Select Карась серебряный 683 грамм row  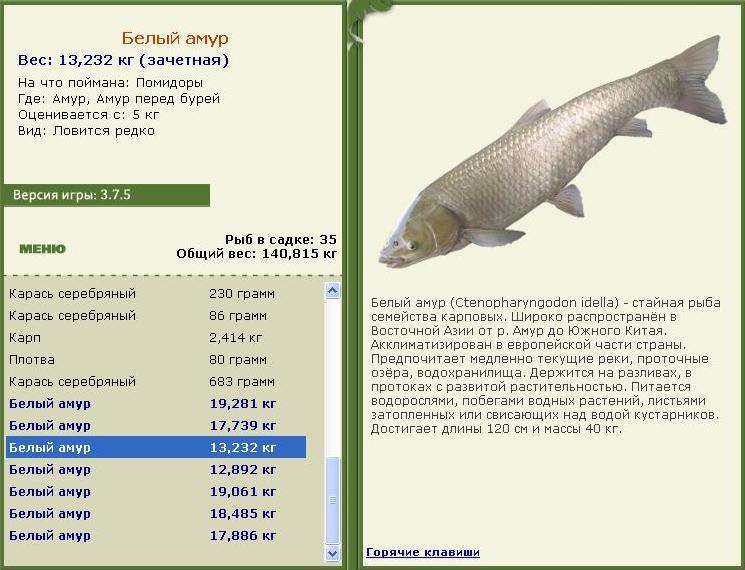tap(156, 381)
